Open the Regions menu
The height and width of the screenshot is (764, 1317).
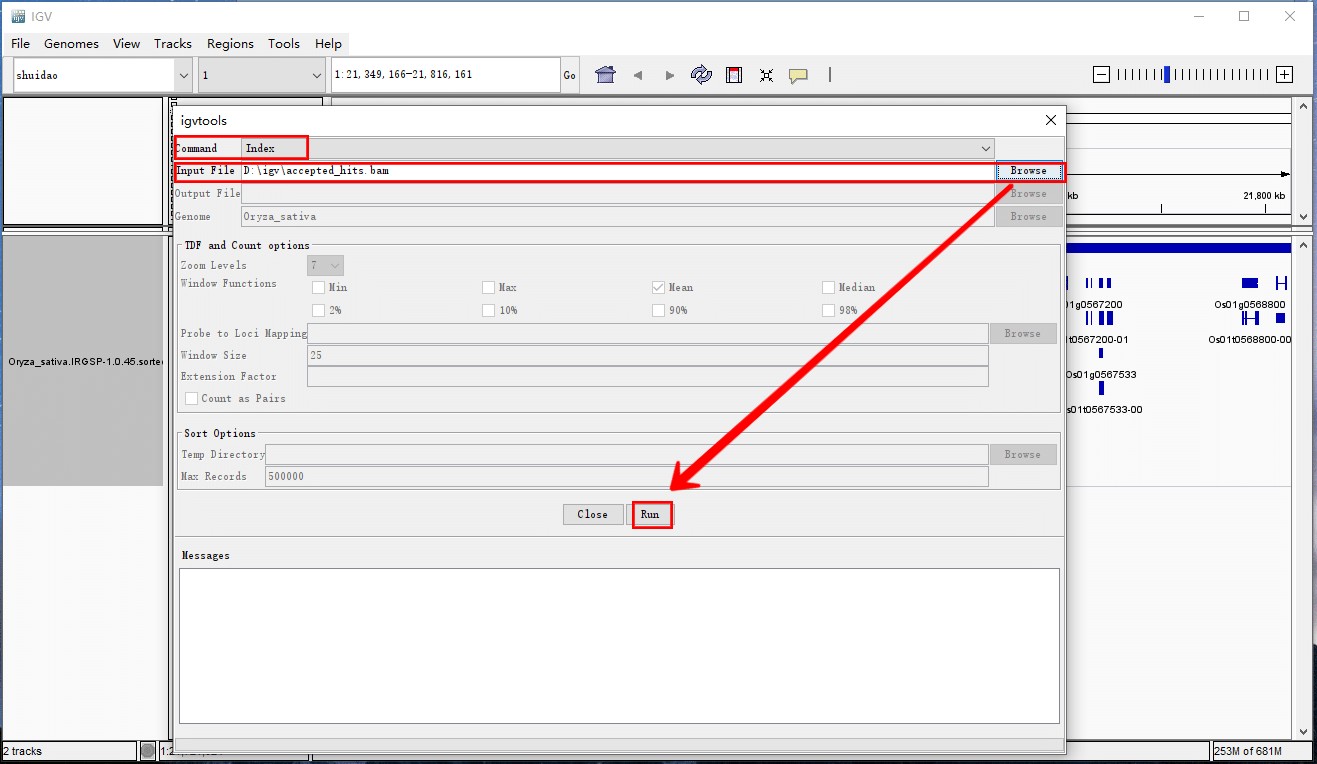[230, 44]
